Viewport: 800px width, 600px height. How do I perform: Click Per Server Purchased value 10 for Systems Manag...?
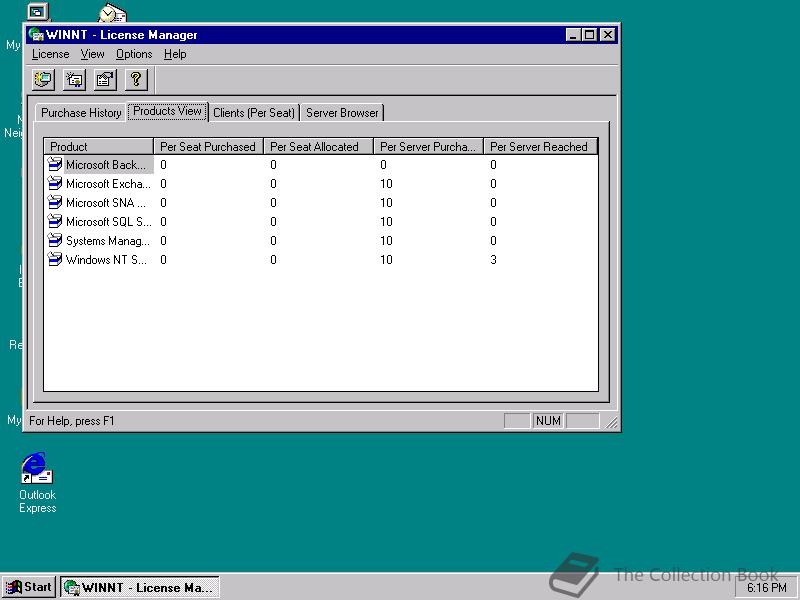(x=386, y=240)
